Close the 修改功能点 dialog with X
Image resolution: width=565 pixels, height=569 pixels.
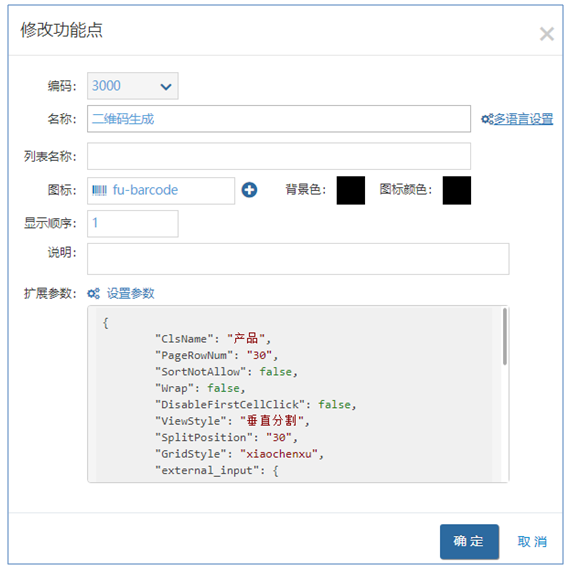tap(546, 34)
